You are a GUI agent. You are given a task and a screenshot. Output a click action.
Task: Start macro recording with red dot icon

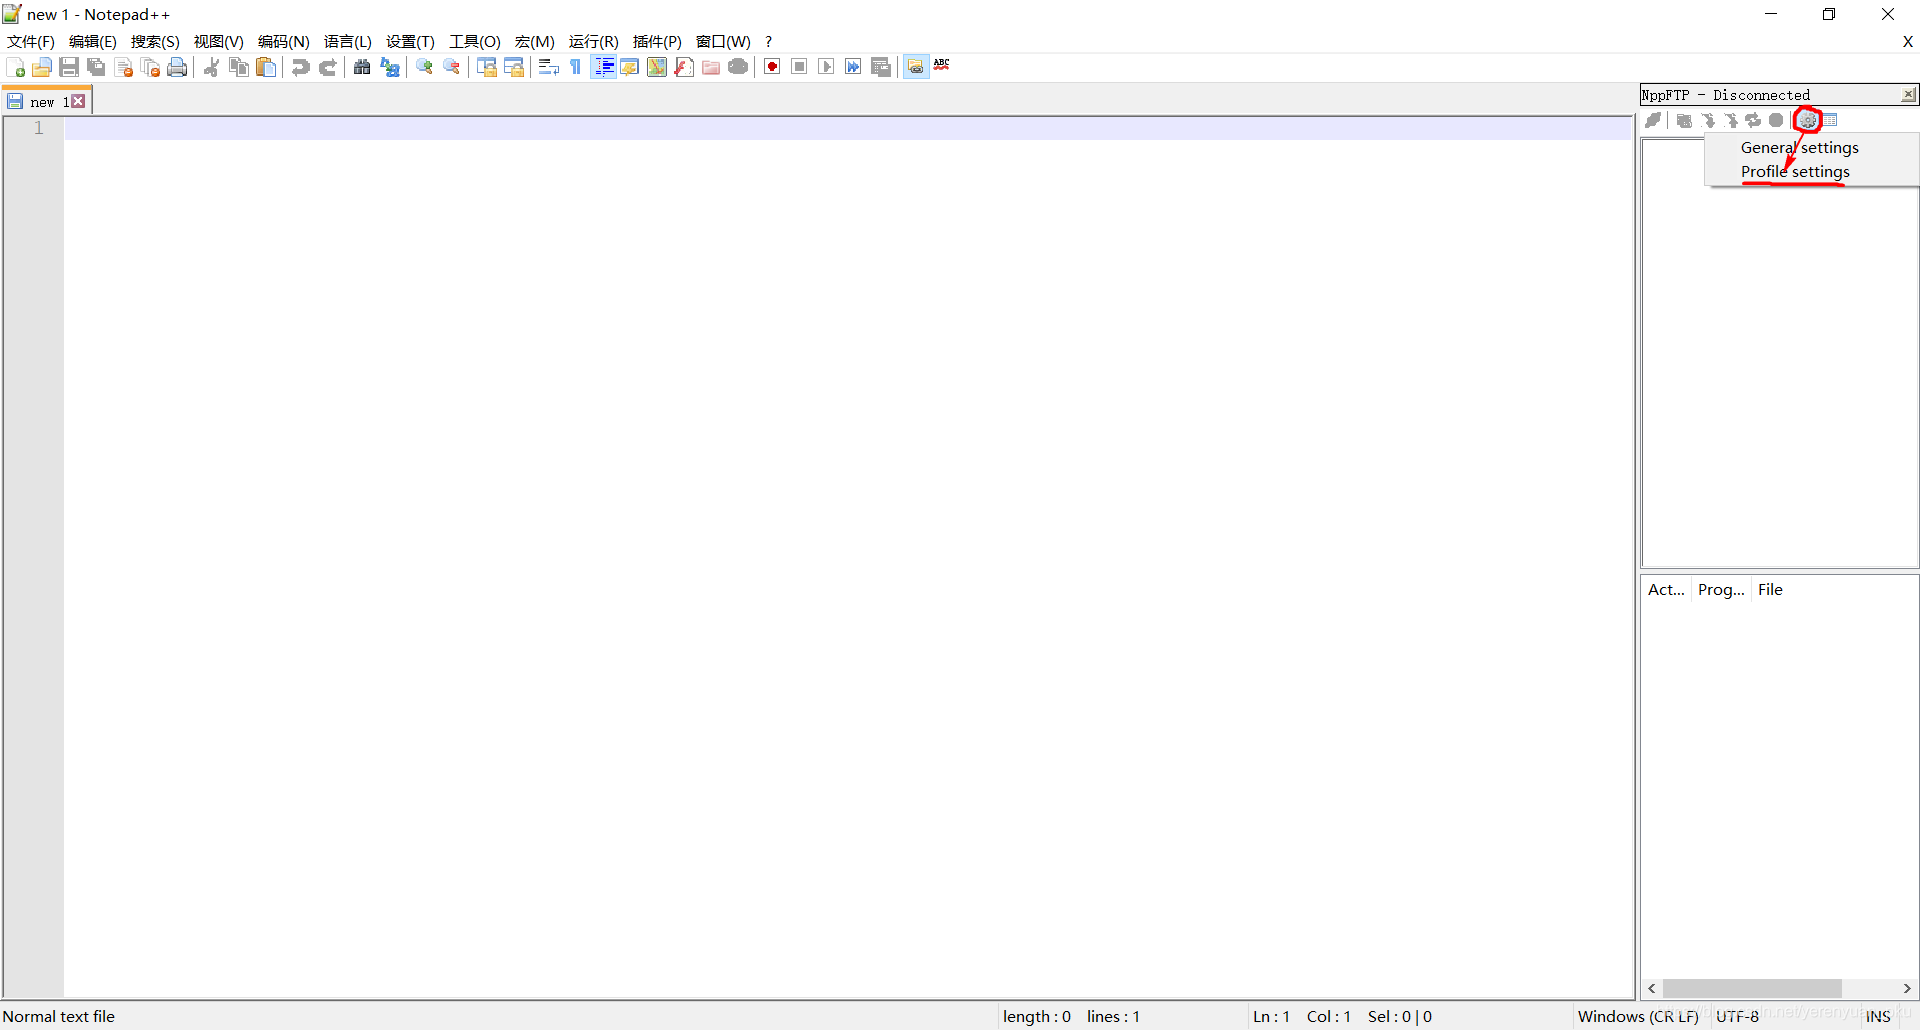click(772, 67)
